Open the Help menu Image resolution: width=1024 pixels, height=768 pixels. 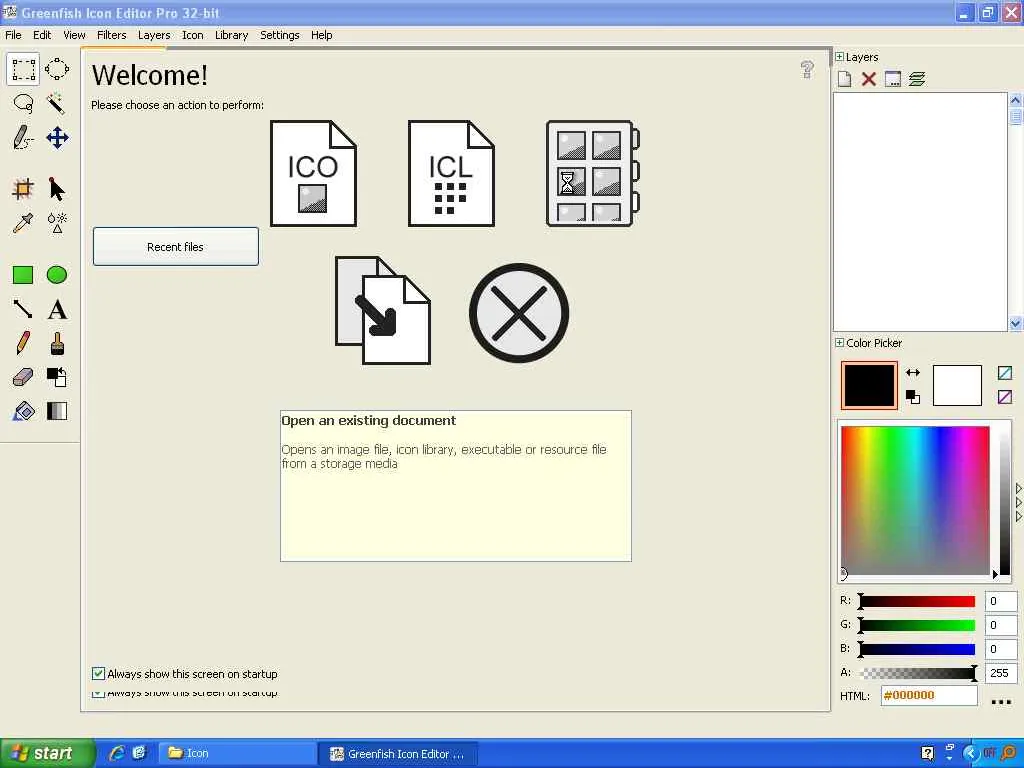321,35
